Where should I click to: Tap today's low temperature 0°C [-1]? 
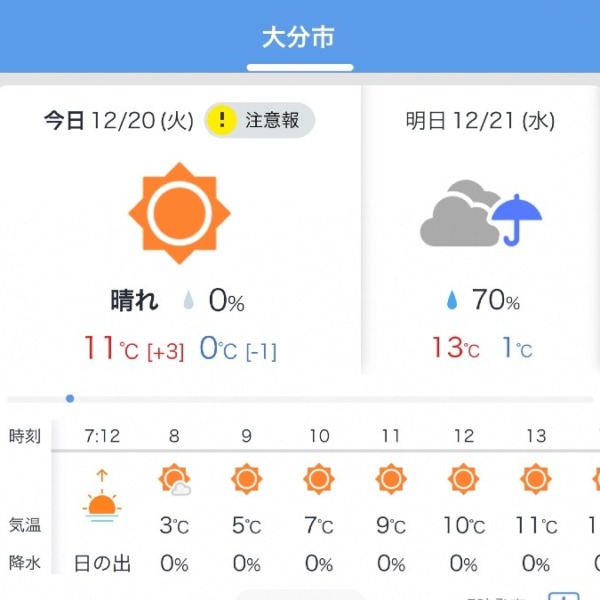[238, 349]
